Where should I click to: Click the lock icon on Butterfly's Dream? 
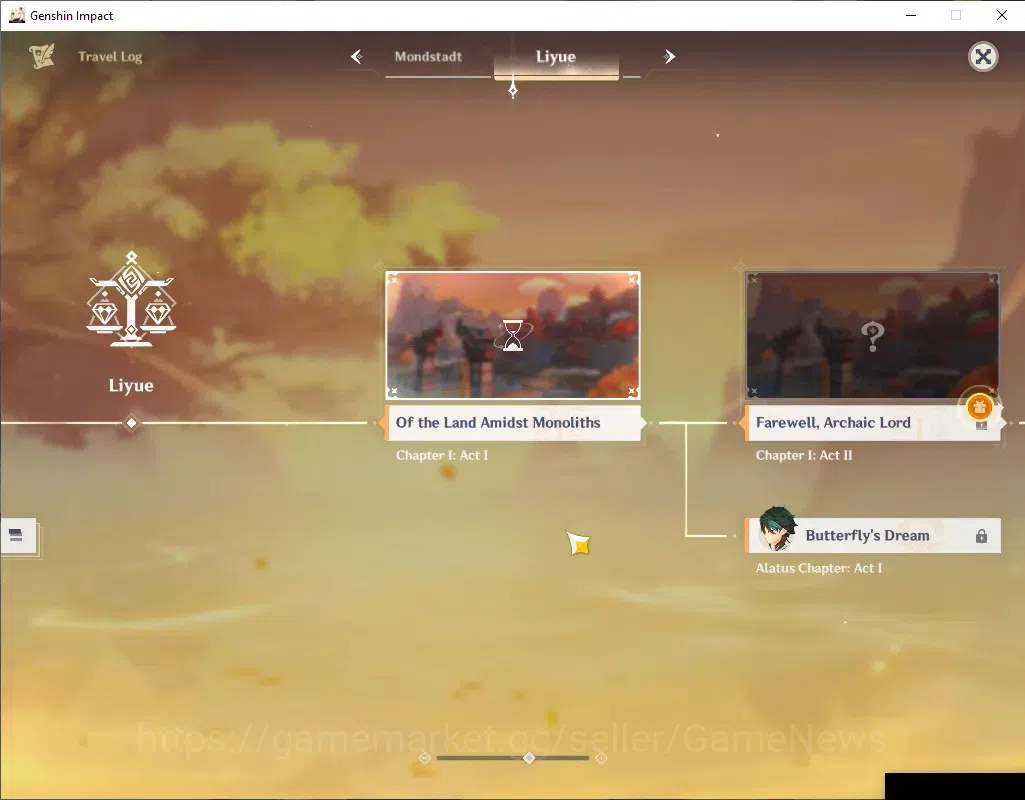tap(981, 536)
